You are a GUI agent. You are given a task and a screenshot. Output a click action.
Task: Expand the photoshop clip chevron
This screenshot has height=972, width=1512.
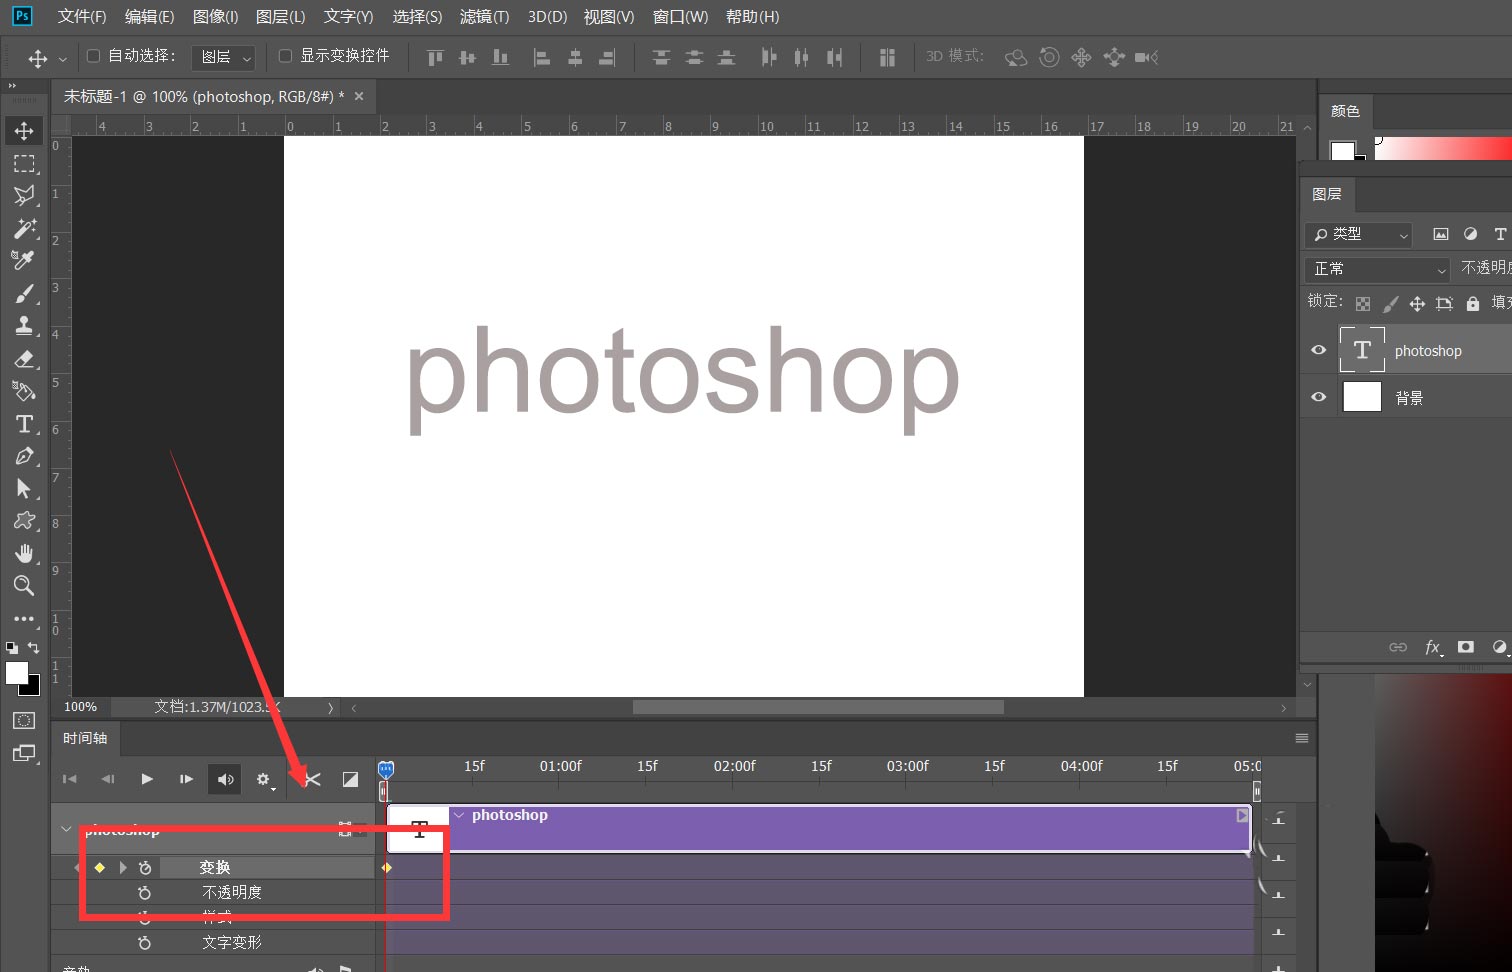[459, 816]
